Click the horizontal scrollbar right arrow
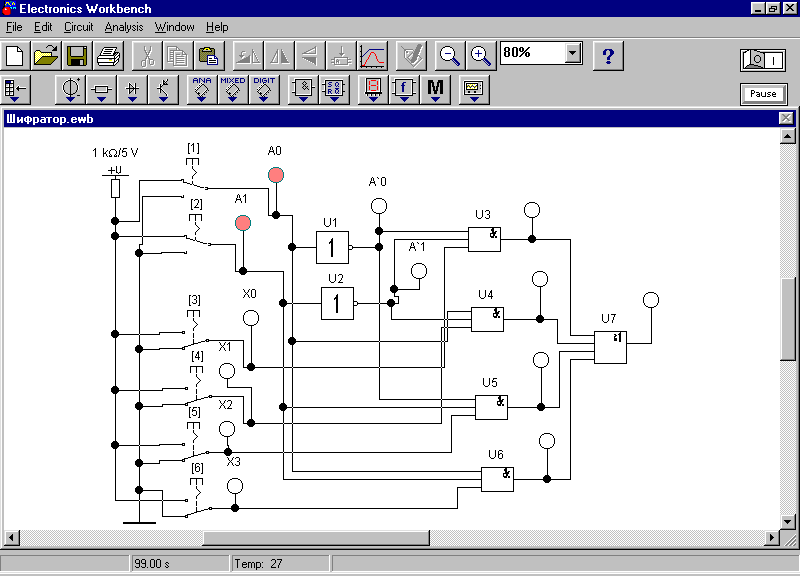This screenshot has height=576, width=800. pyautogui.click(x=772, y=538)
